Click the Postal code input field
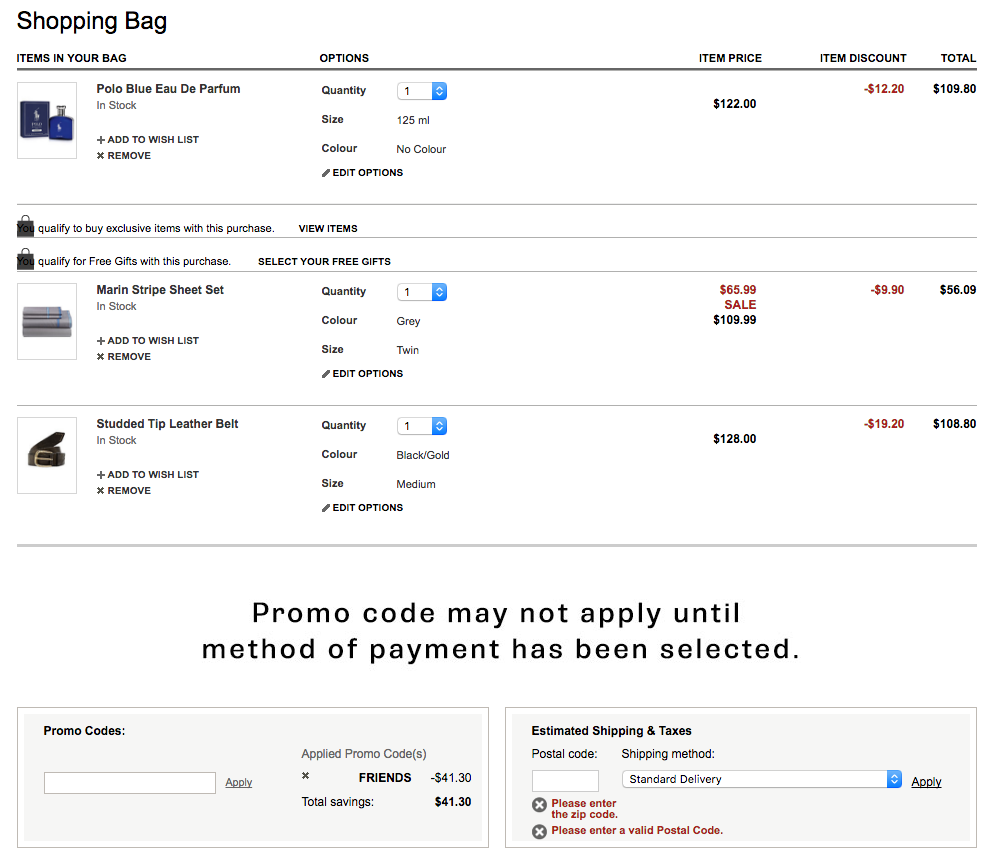The height and width of the screenshot is (857, 991). (565, 781)
